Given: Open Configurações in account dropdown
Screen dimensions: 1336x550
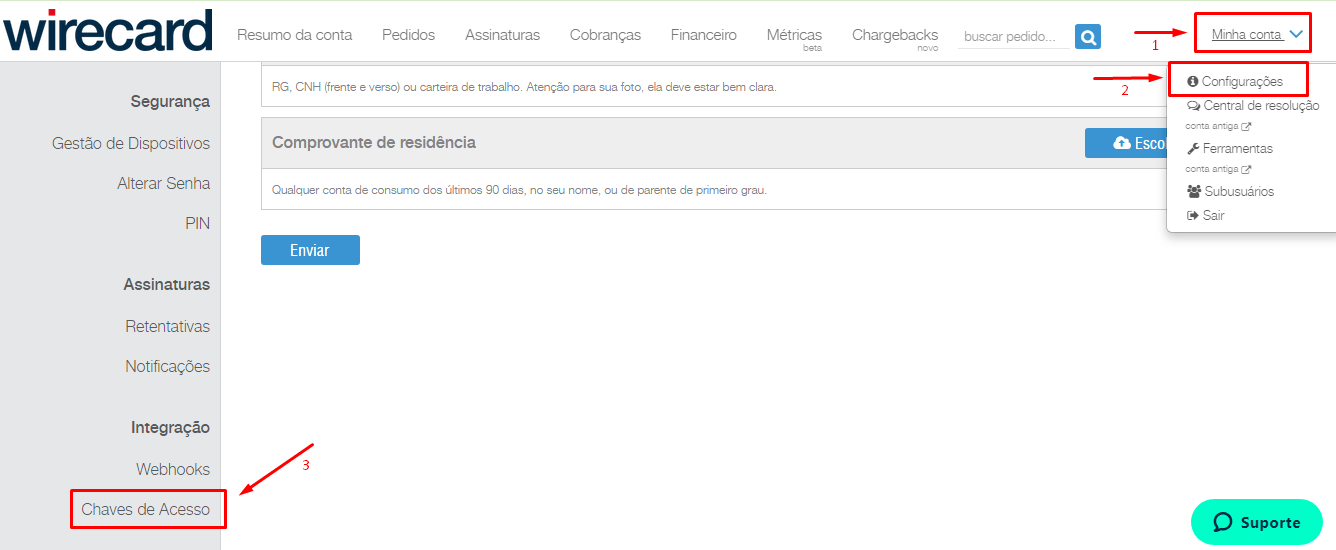Looking at the screenshot, I should tap(1241, 81).
